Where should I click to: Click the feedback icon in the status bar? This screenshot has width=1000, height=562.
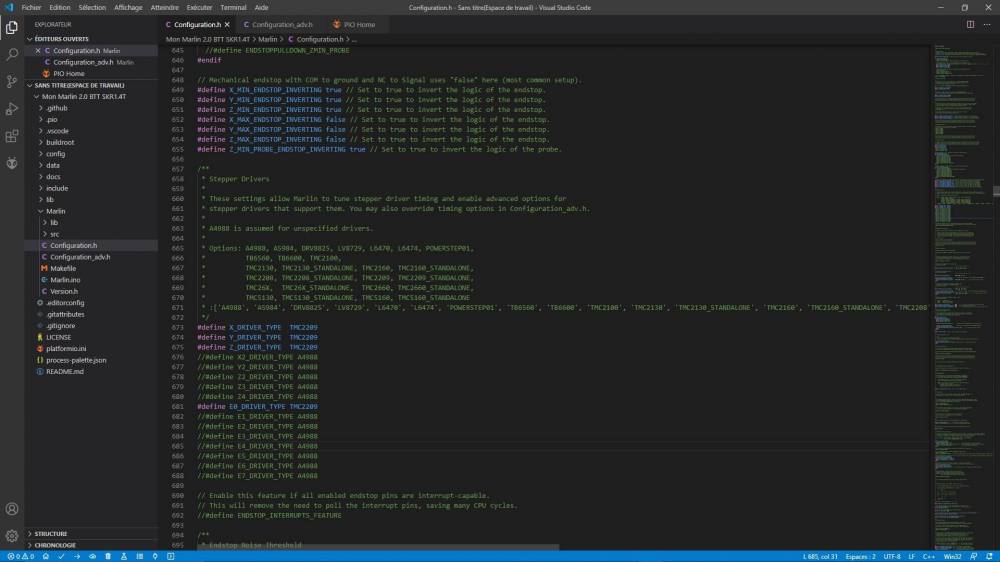(974, 556)
